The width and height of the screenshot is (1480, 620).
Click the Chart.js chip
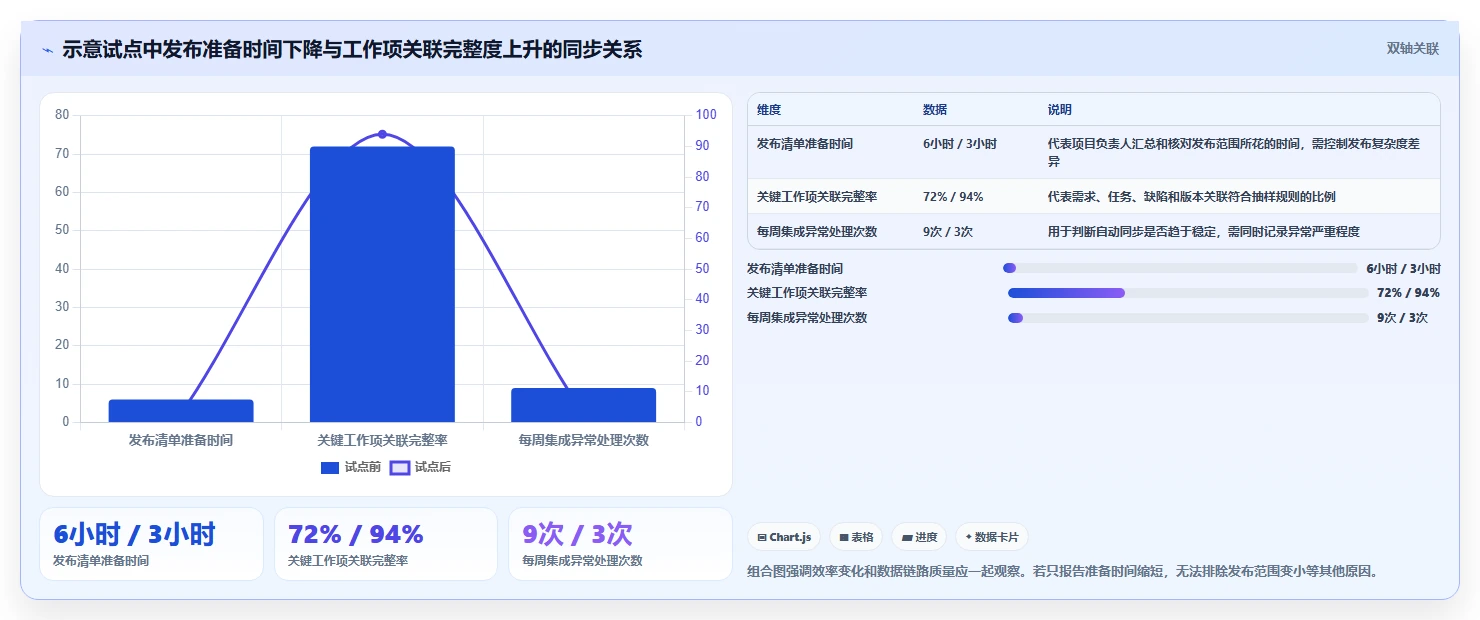point(784,537)
